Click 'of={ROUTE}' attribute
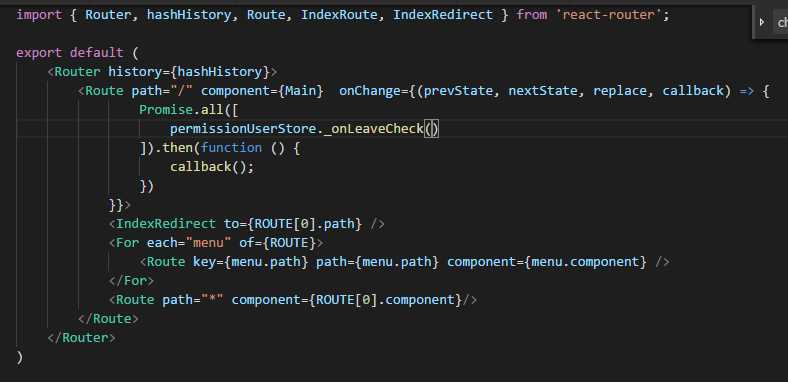Screen dimensions: 788x382 pyautogui.click(x=278, y=243)
